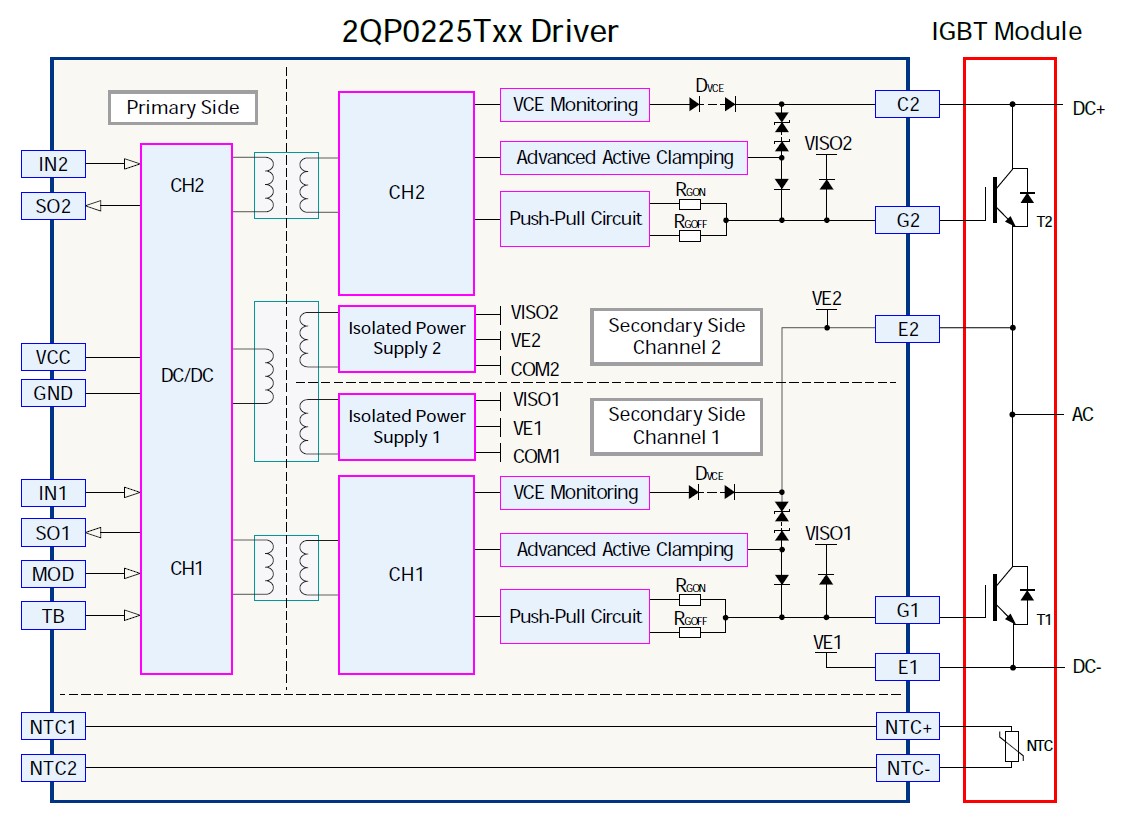Click the RGOFF resistor feeding the G2 line

pyautogui.click(x=690, y=238)
